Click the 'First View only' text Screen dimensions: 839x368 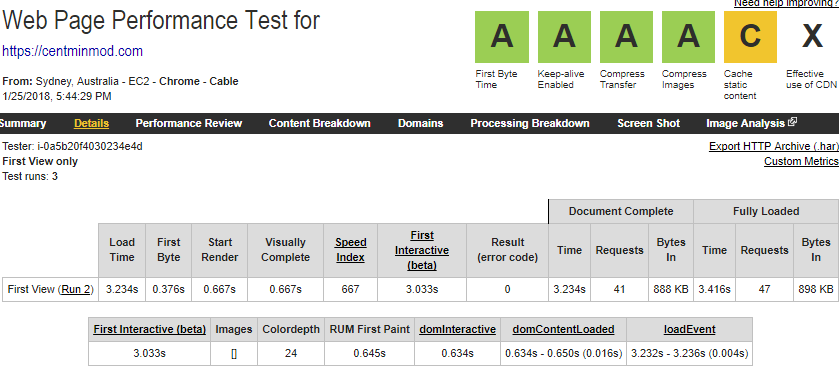[x=40, y=161]
